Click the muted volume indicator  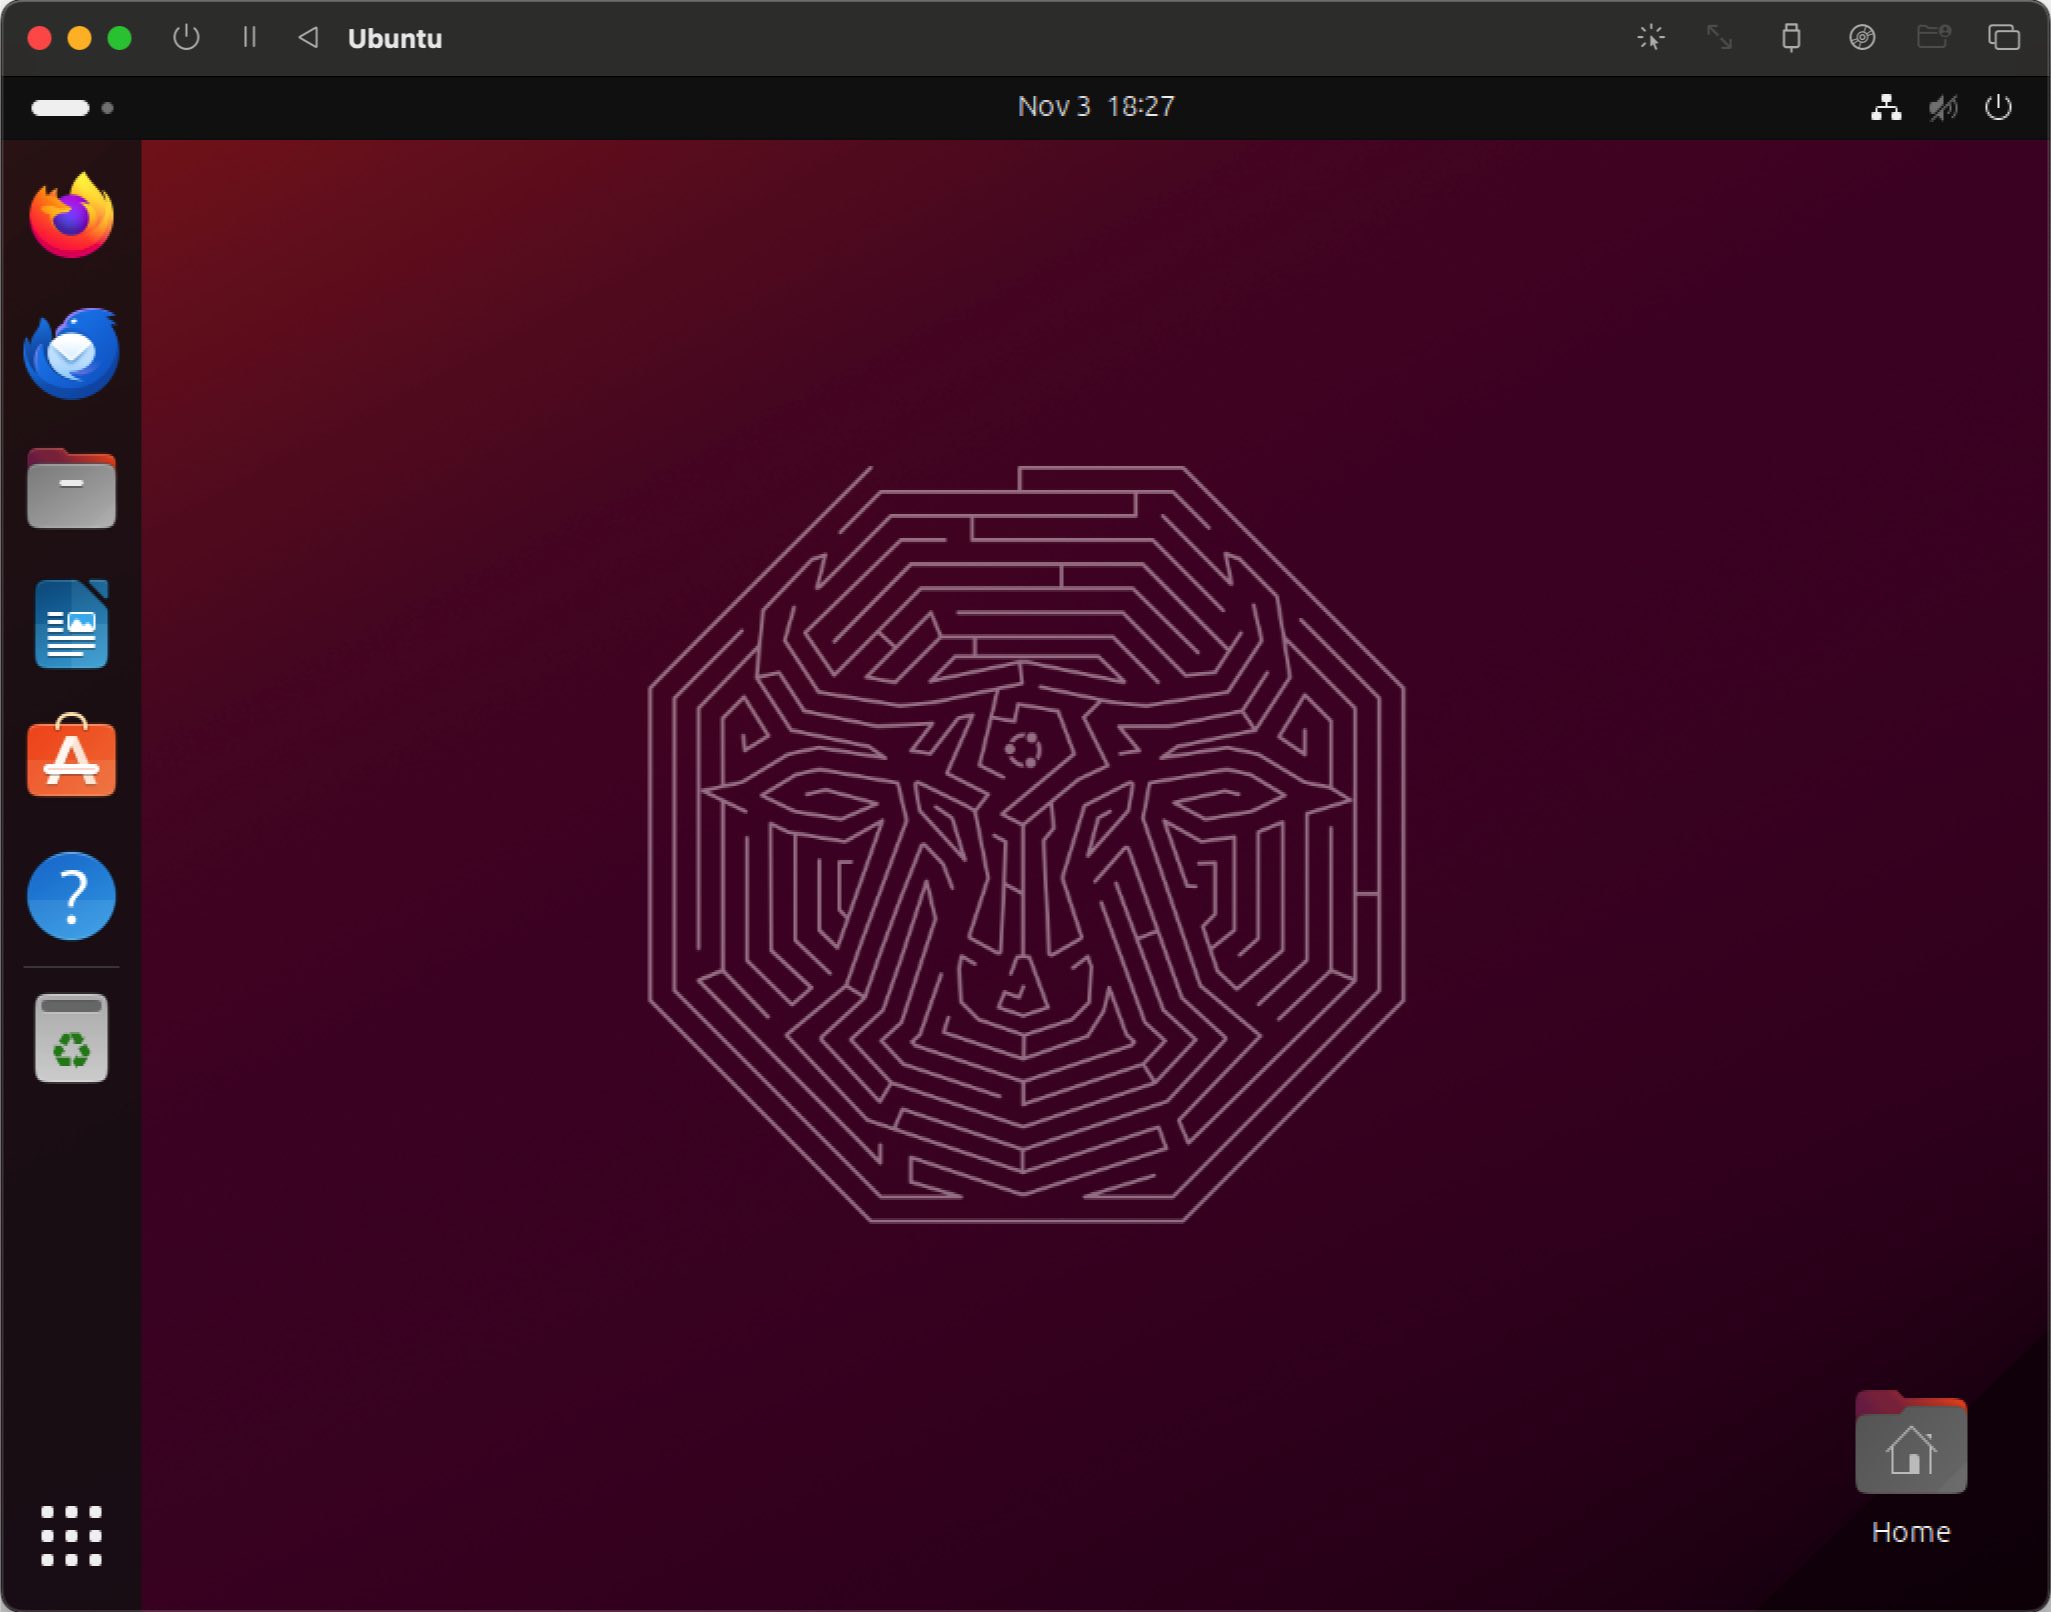(1943, 107)
